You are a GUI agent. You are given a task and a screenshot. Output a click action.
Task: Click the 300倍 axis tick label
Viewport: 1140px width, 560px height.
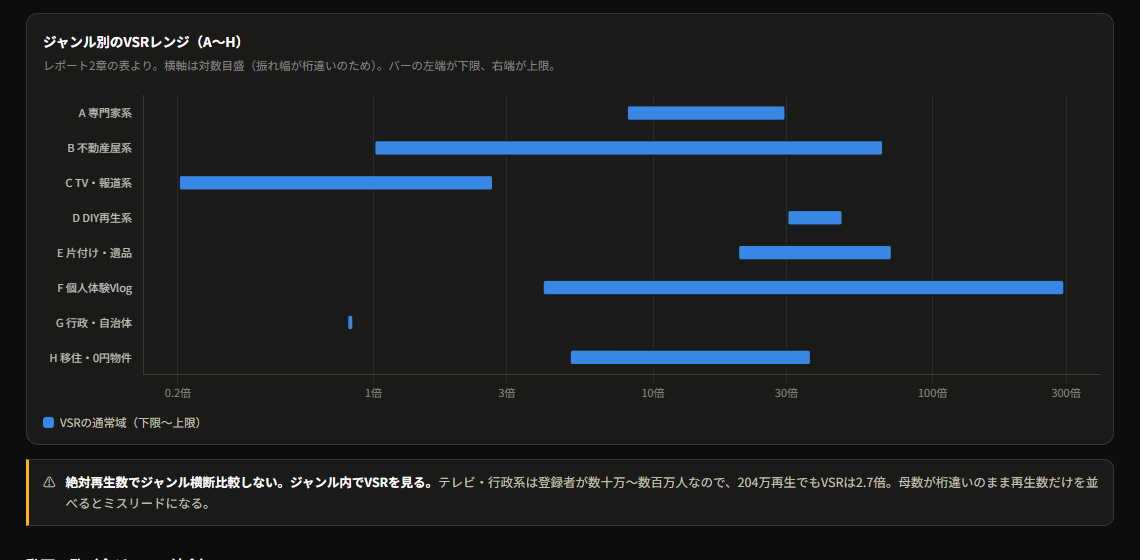click(x=1066, y=393)
